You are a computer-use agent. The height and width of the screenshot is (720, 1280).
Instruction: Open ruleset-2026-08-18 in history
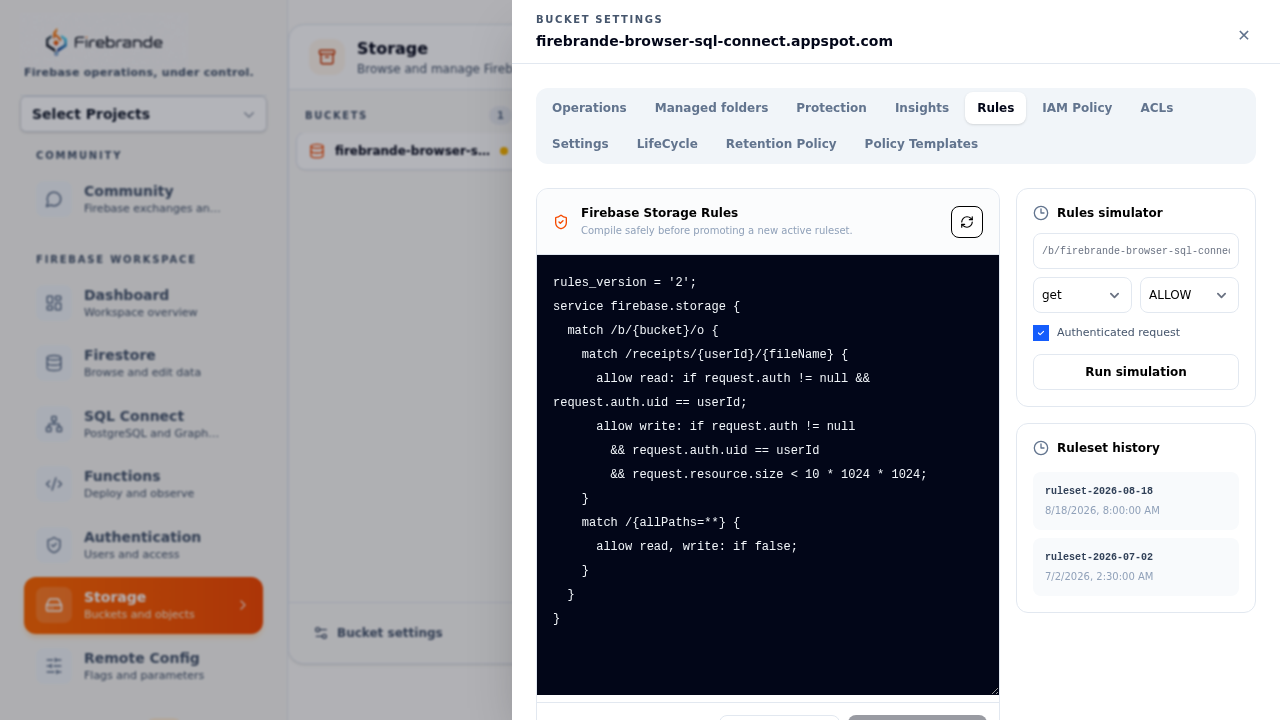coord(1136,501)
